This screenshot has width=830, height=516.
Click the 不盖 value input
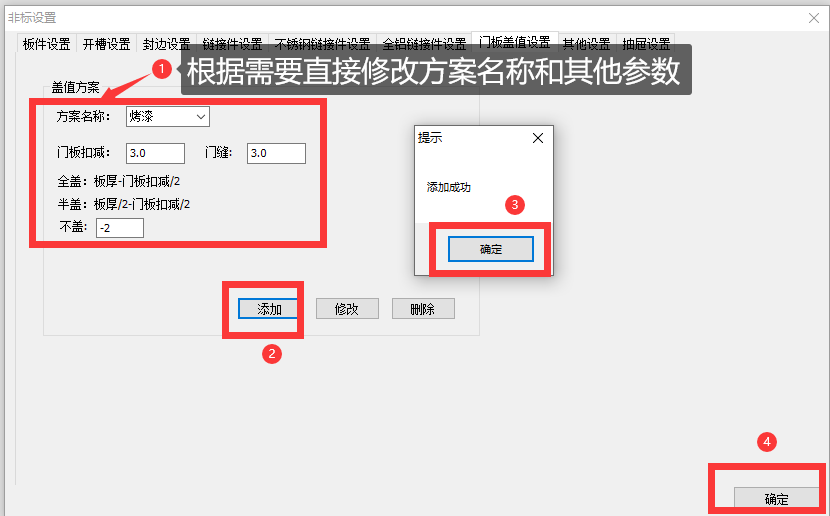point(120,228)
